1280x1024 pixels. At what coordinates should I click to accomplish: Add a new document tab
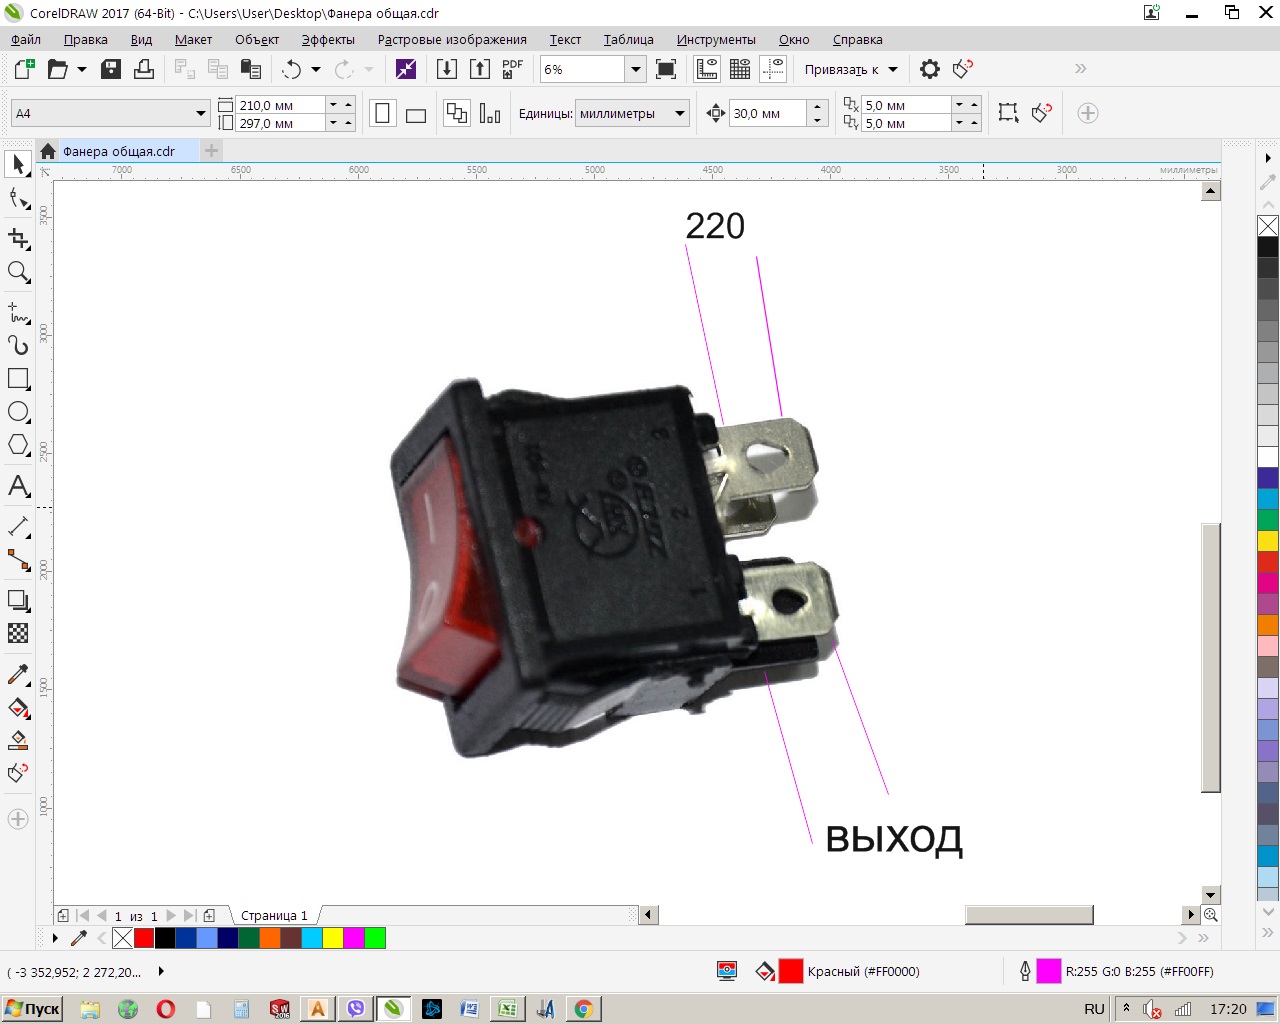[x=211, y=151]
